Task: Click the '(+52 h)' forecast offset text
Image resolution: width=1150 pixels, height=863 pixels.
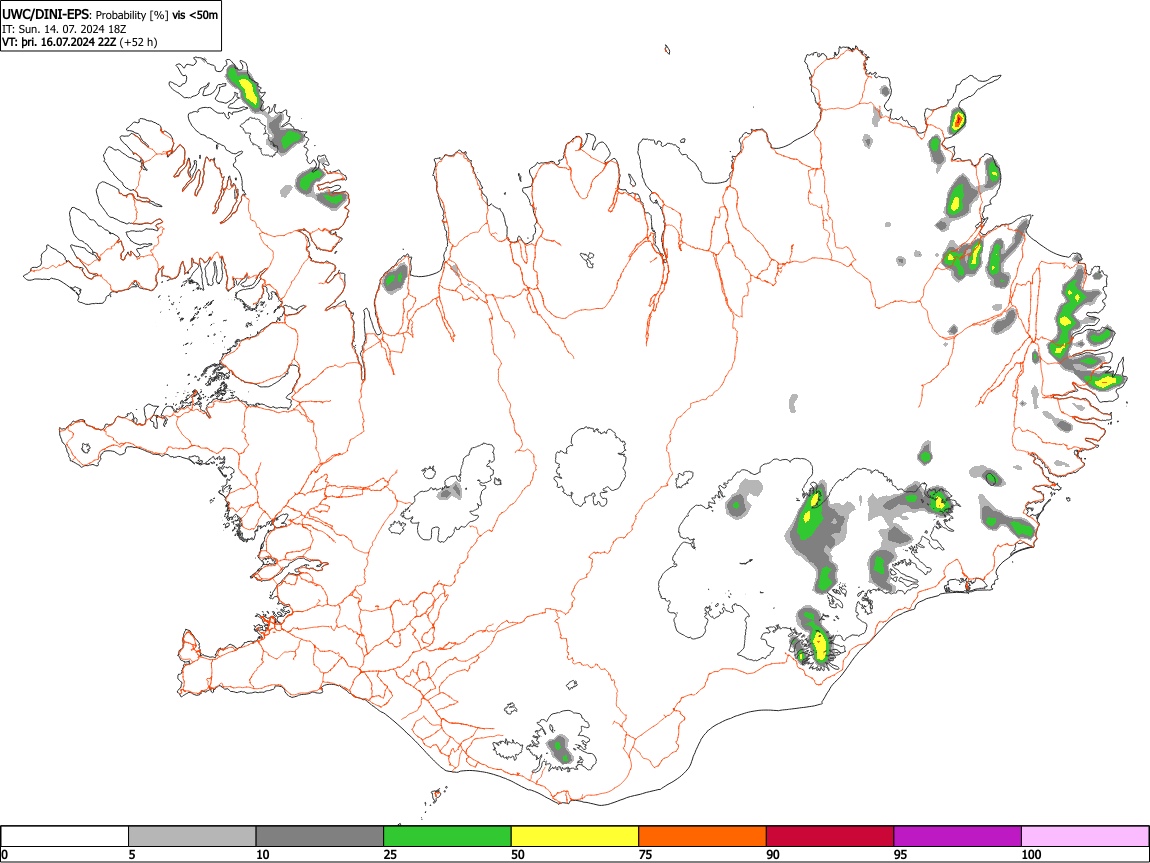Action: coord(138,42)
